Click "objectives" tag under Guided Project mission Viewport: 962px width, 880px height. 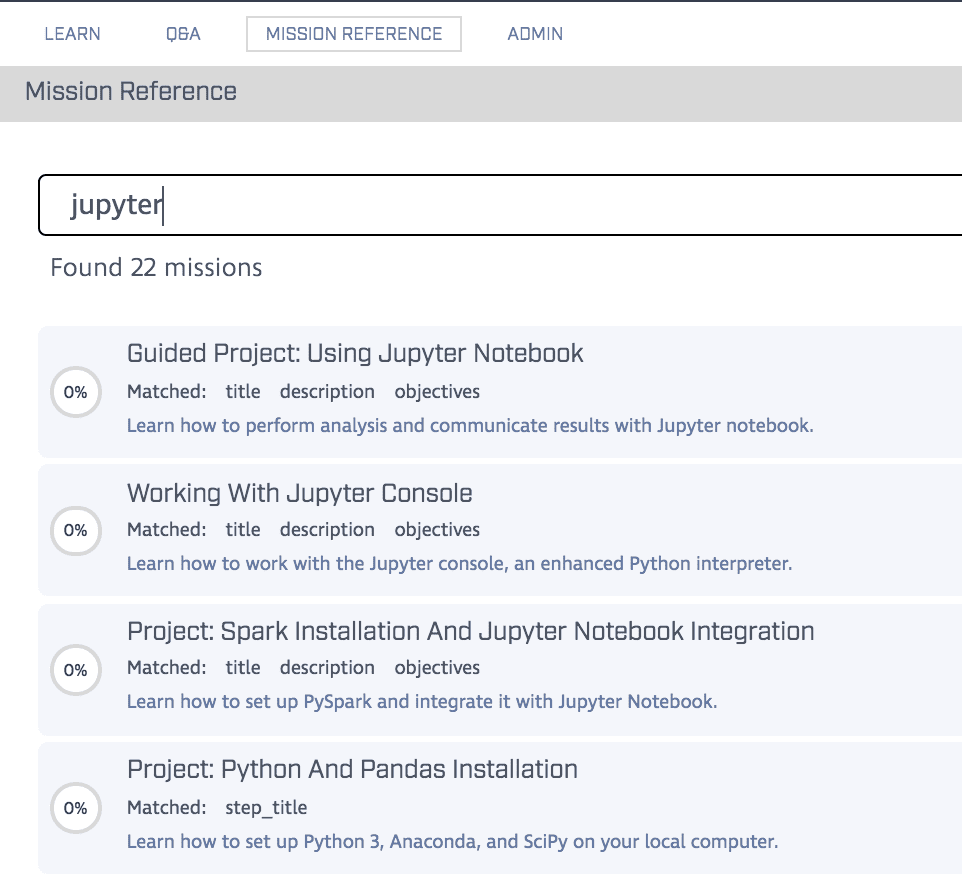(437, 391)
